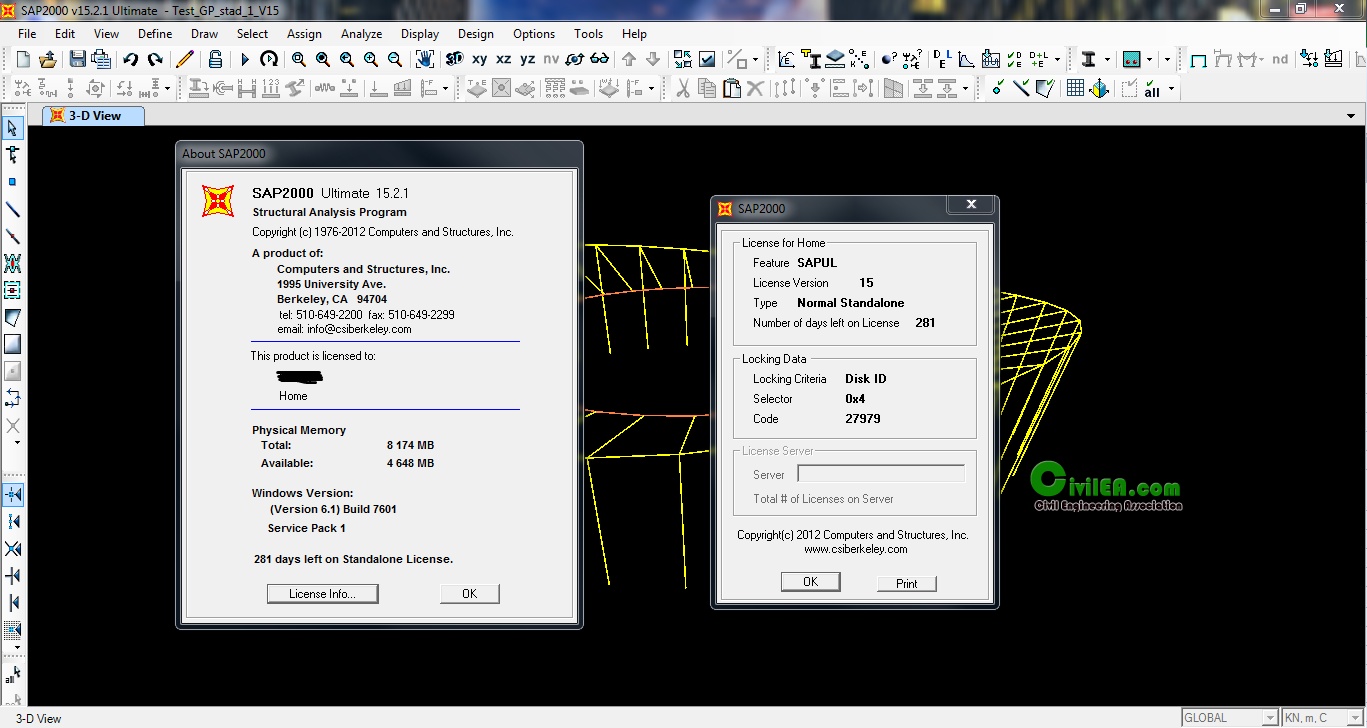The height and width of the screenshot is (728, 1367).
Task: Open the Design menu
Action: tap(476, 33)
